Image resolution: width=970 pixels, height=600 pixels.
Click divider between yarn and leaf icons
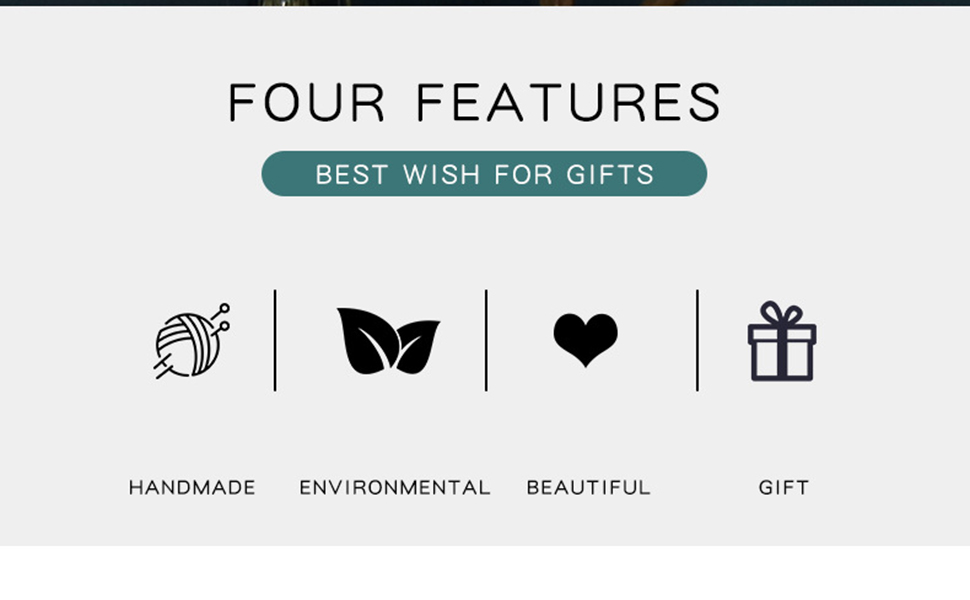pyautogui.click(x=275, y=340)
